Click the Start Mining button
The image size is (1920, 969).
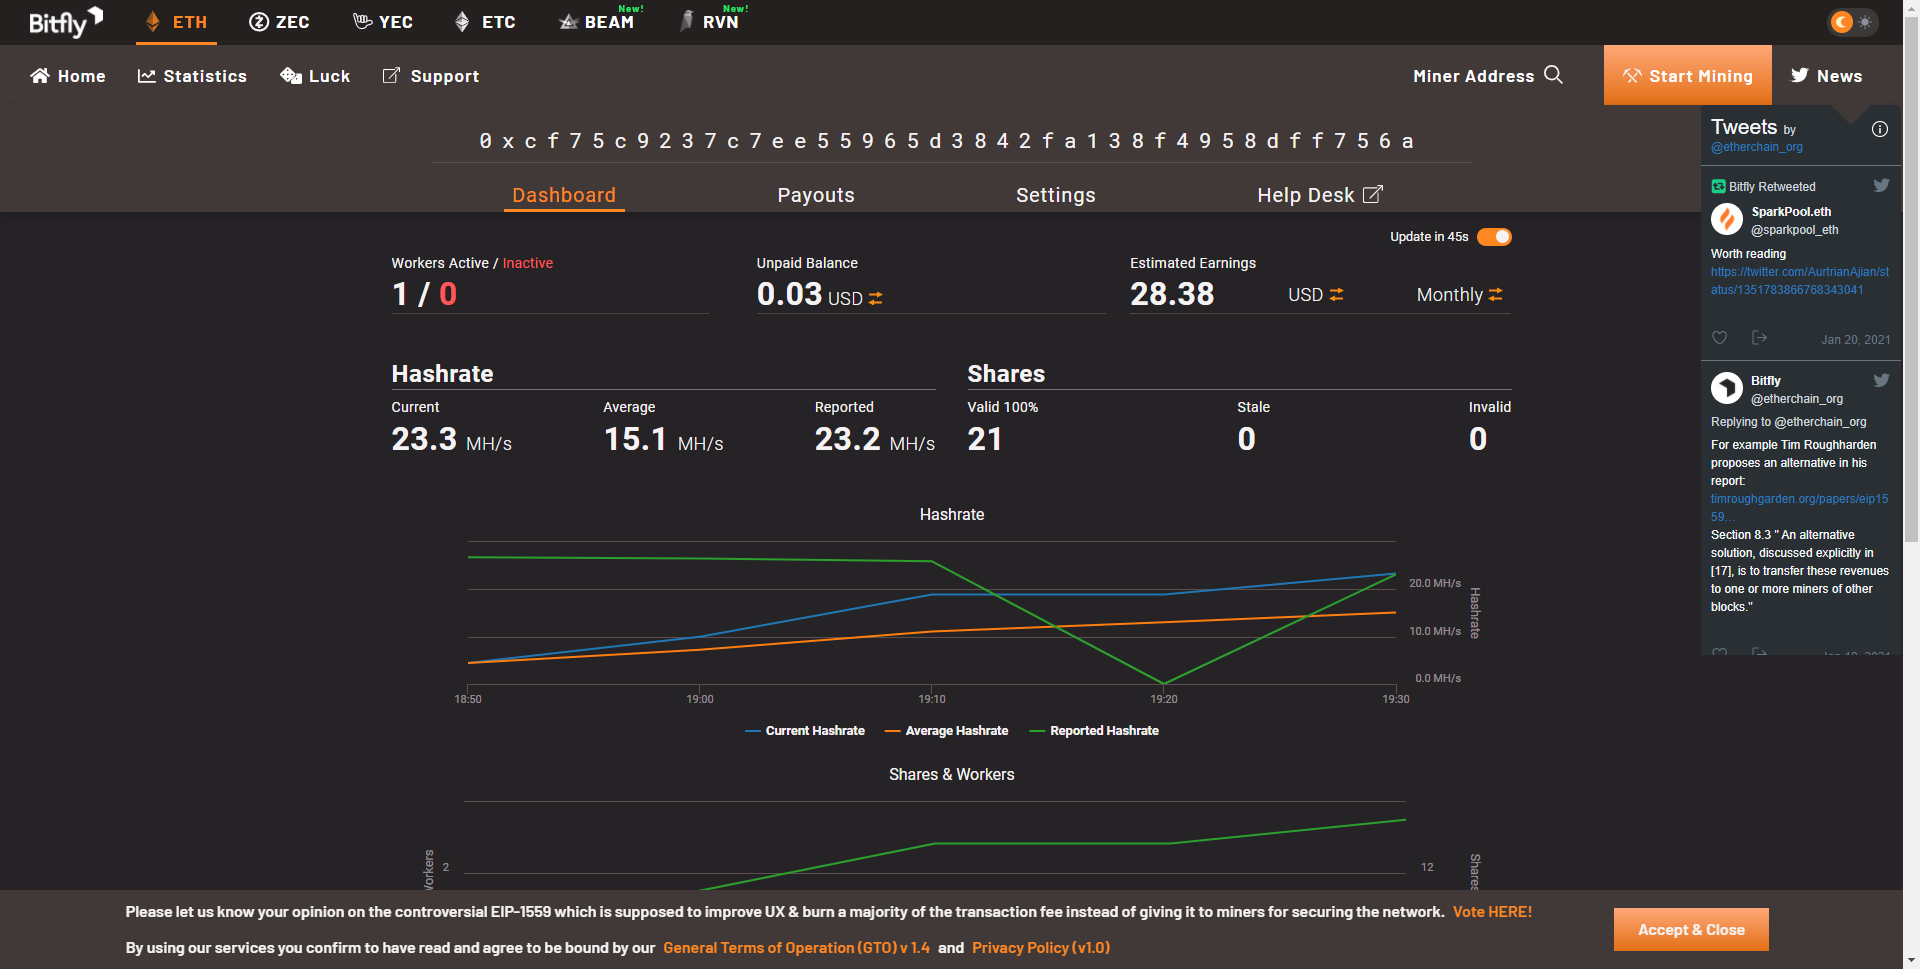coord(1688,75)
